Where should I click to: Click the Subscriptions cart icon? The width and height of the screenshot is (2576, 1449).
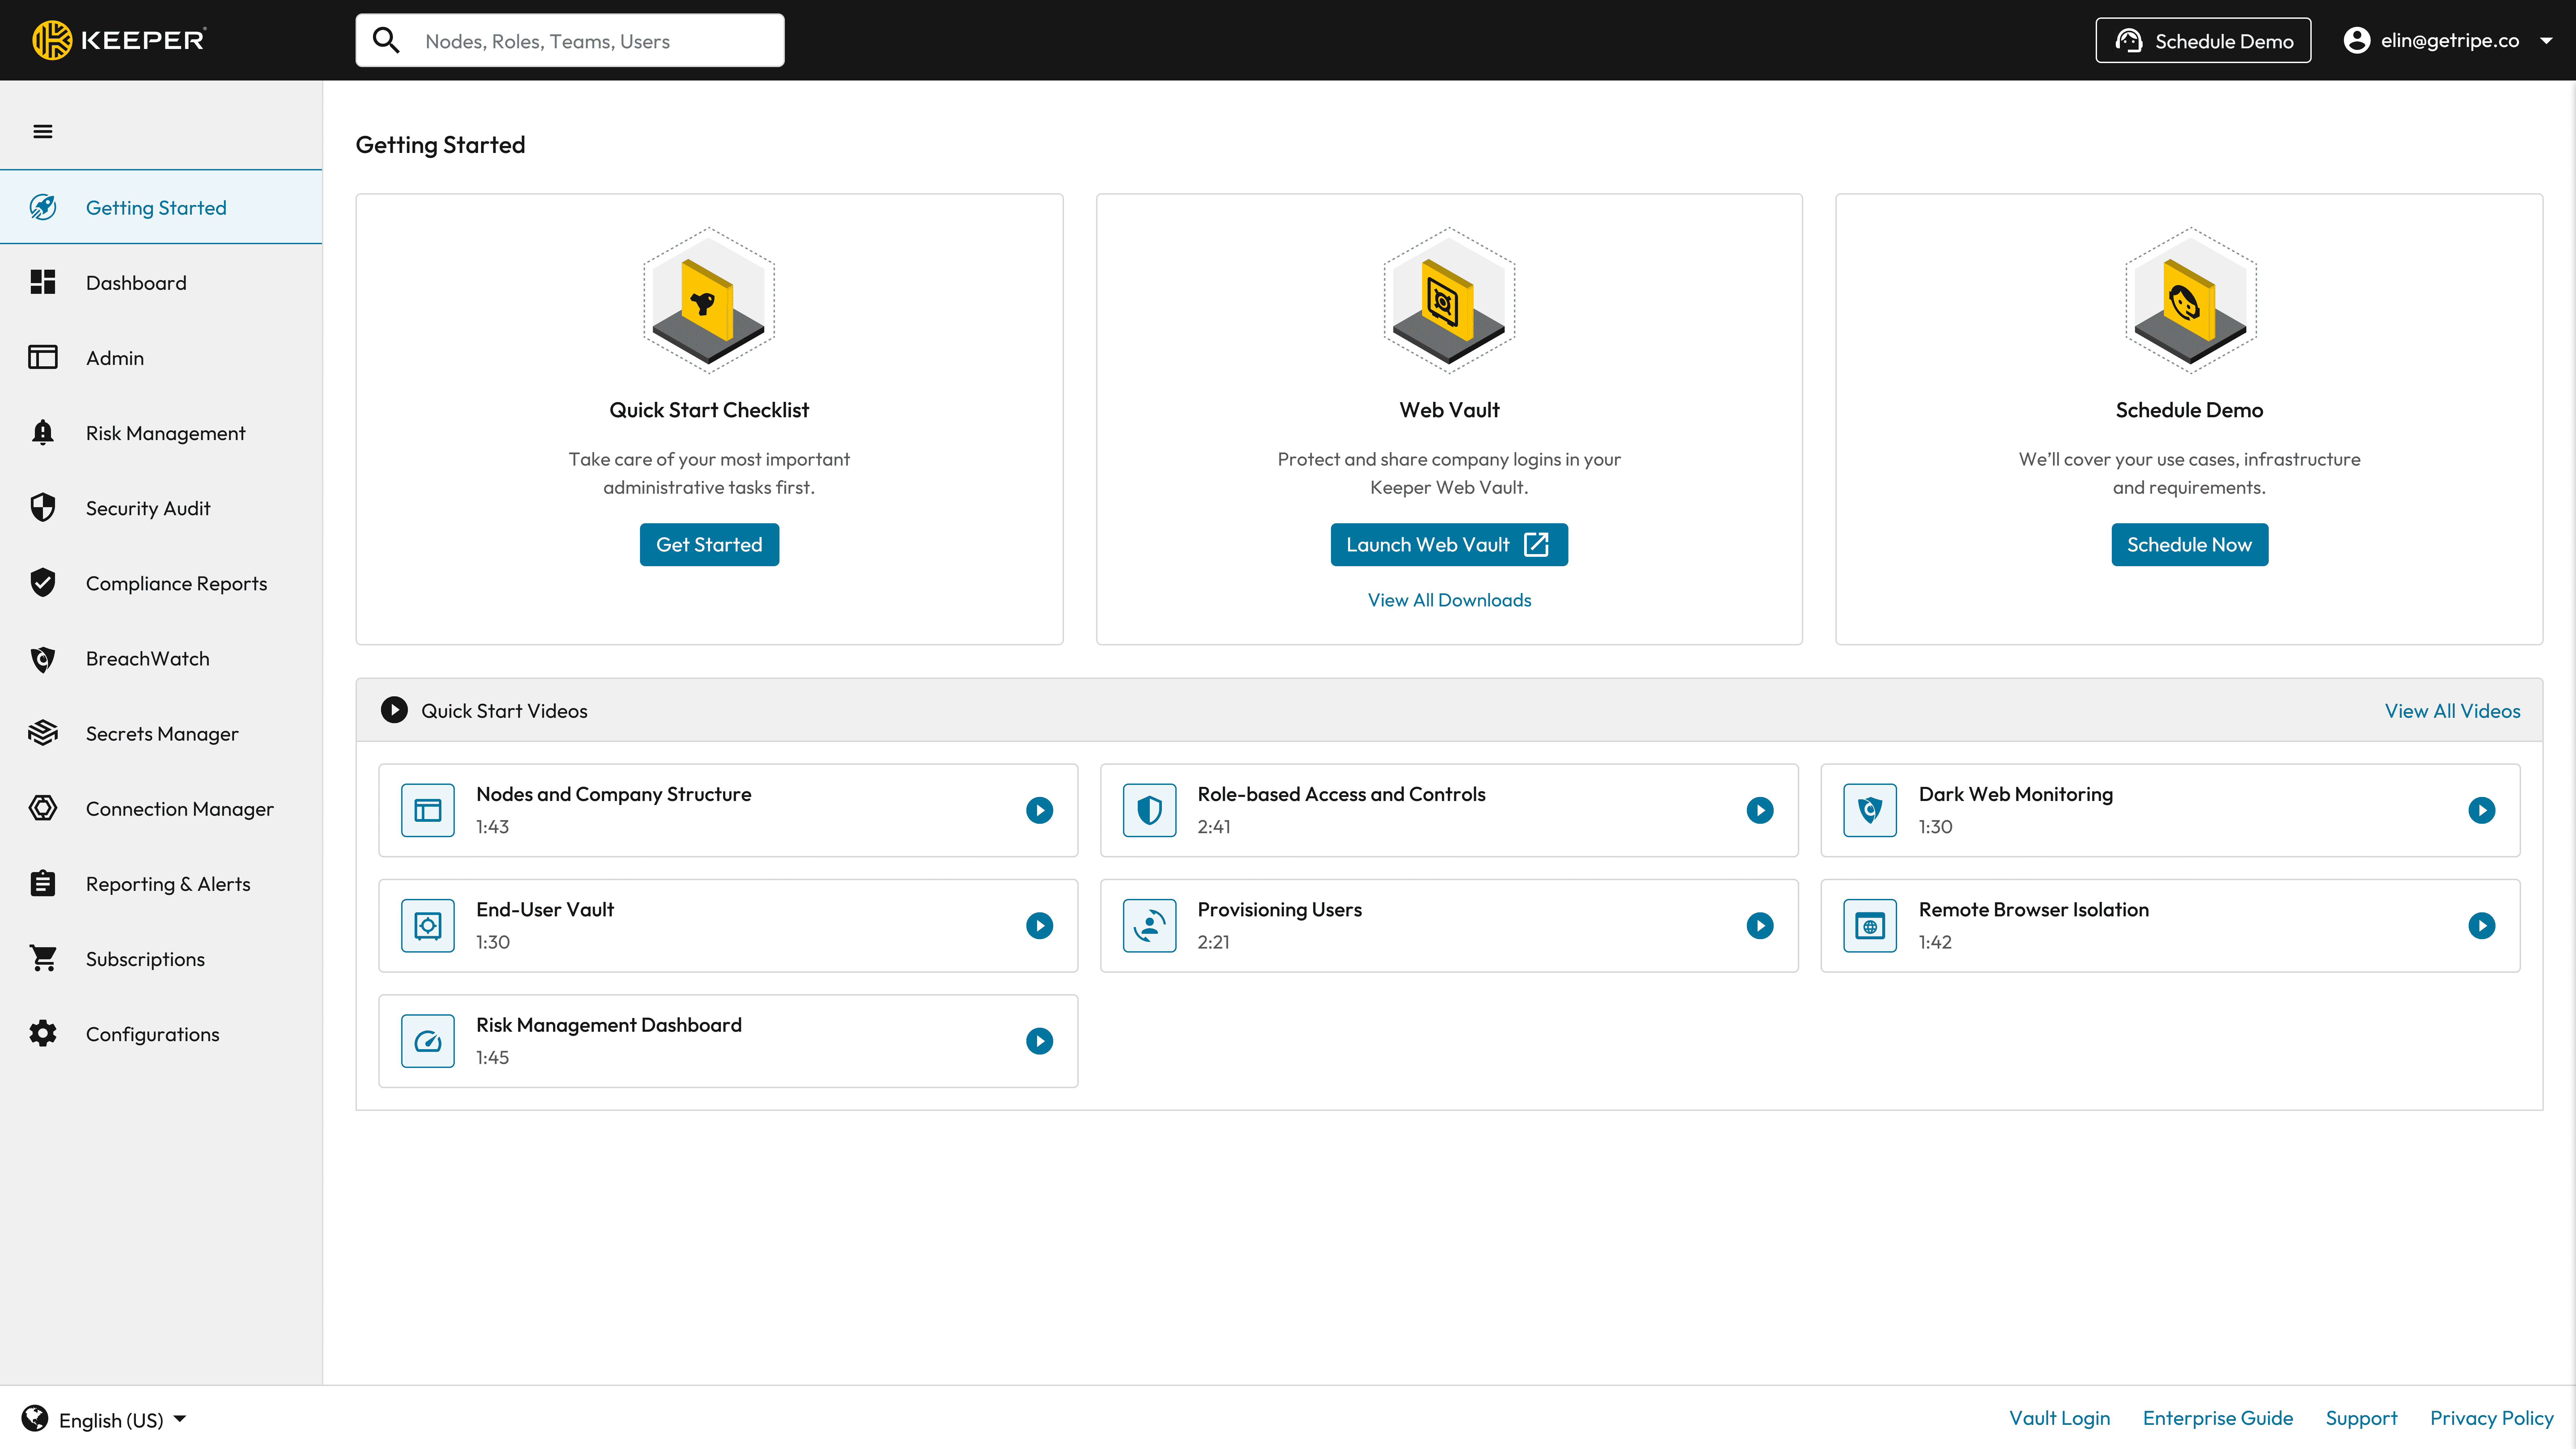coord(43,958)
